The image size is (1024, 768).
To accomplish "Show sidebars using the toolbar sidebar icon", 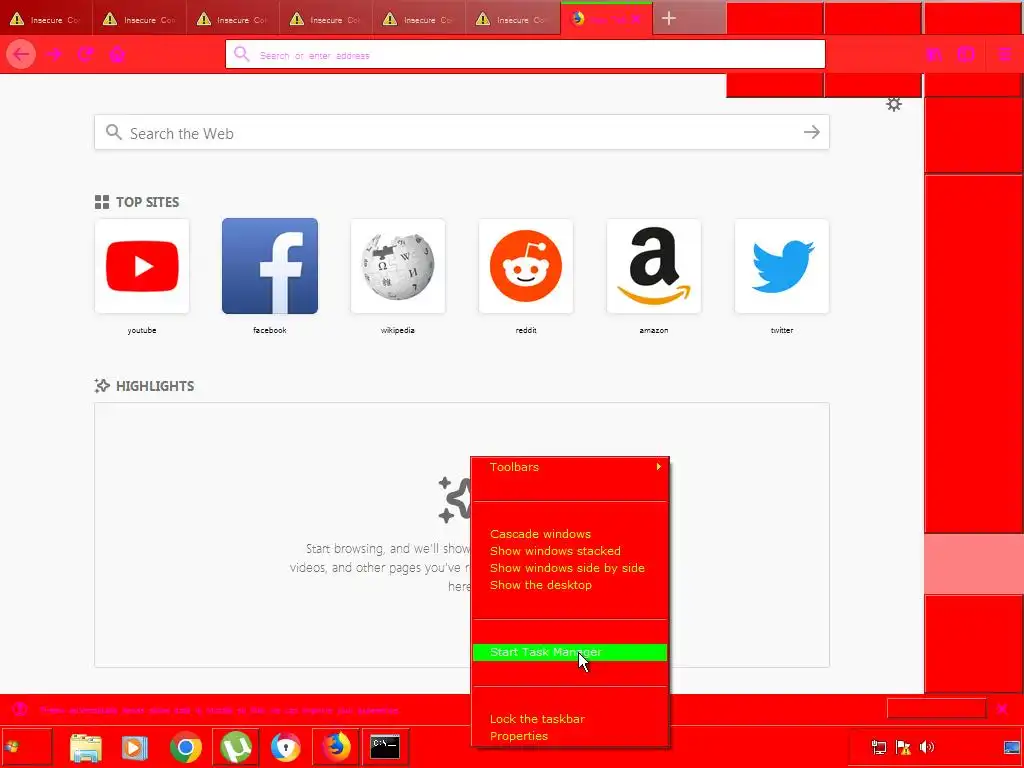I will (x=966, y=54).
